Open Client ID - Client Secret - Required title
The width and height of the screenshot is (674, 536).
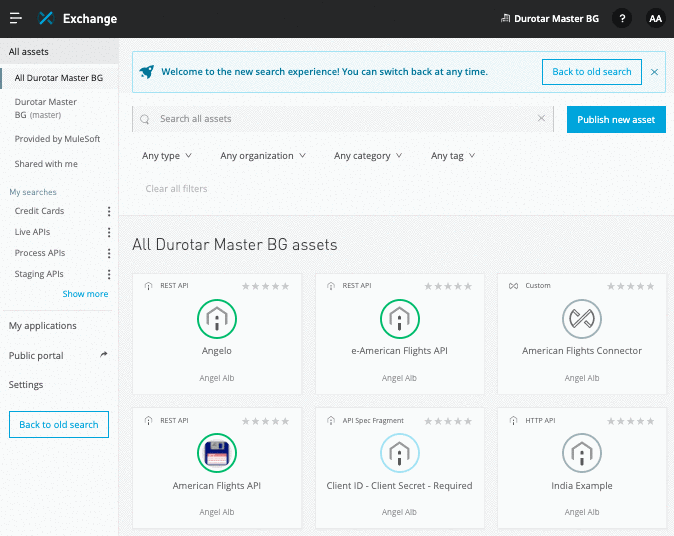click(399, 486)
